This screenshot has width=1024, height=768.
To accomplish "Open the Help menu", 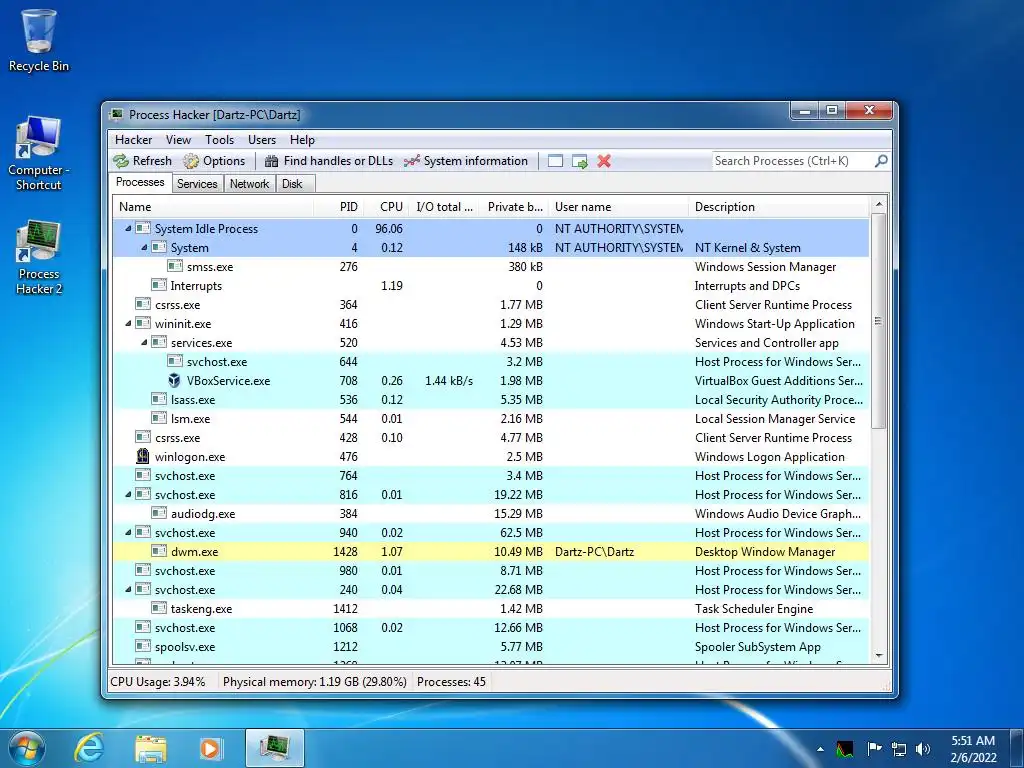I will 302,140.
